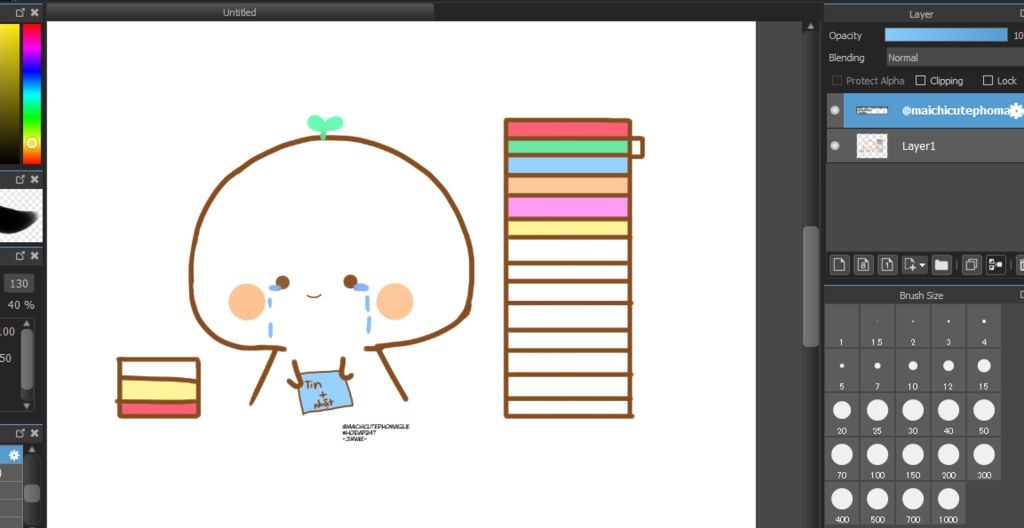
Task: Click the brush size field showing 130
Action: point(19,284)
